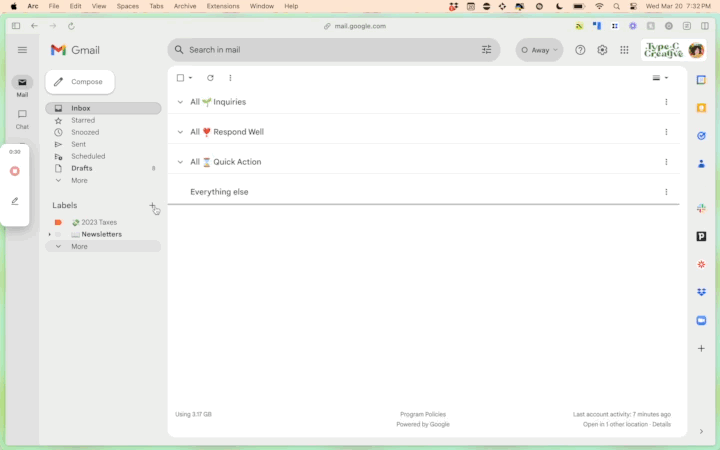Open the Tabs menu in menu bar
The width and height of the screenshot is (720, 450).
point(156,6)
